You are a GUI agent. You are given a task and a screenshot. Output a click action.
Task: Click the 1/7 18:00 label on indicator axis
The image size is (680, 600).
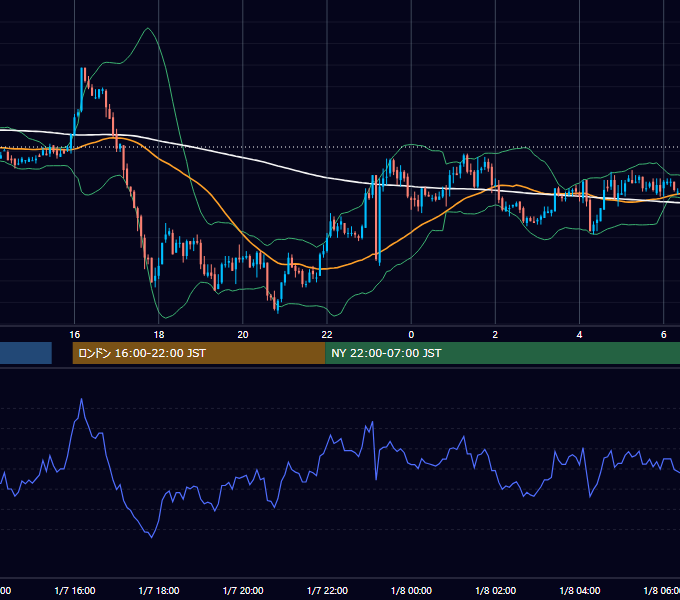coord(159,590)
